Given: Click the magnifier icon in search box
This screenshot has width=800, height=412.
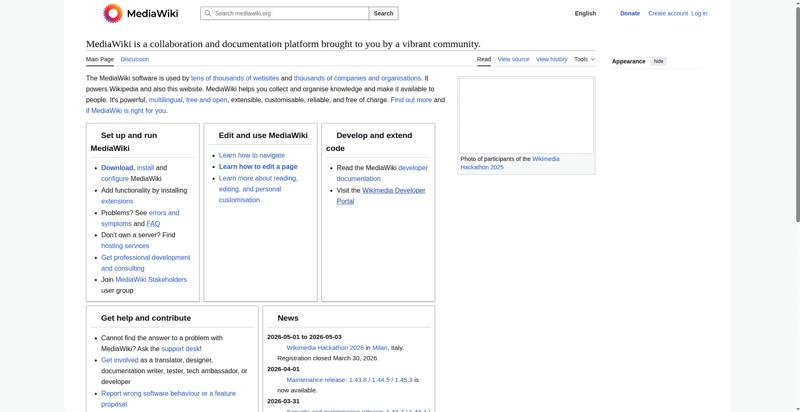Looking at the screenshot, I should click(207, 14).
